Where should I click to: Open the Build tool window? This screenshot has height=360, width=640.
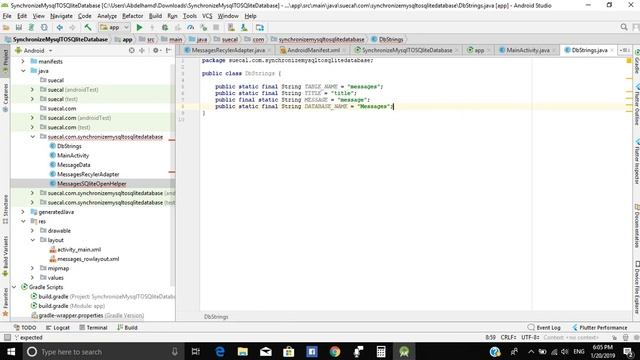pos(127,328)
